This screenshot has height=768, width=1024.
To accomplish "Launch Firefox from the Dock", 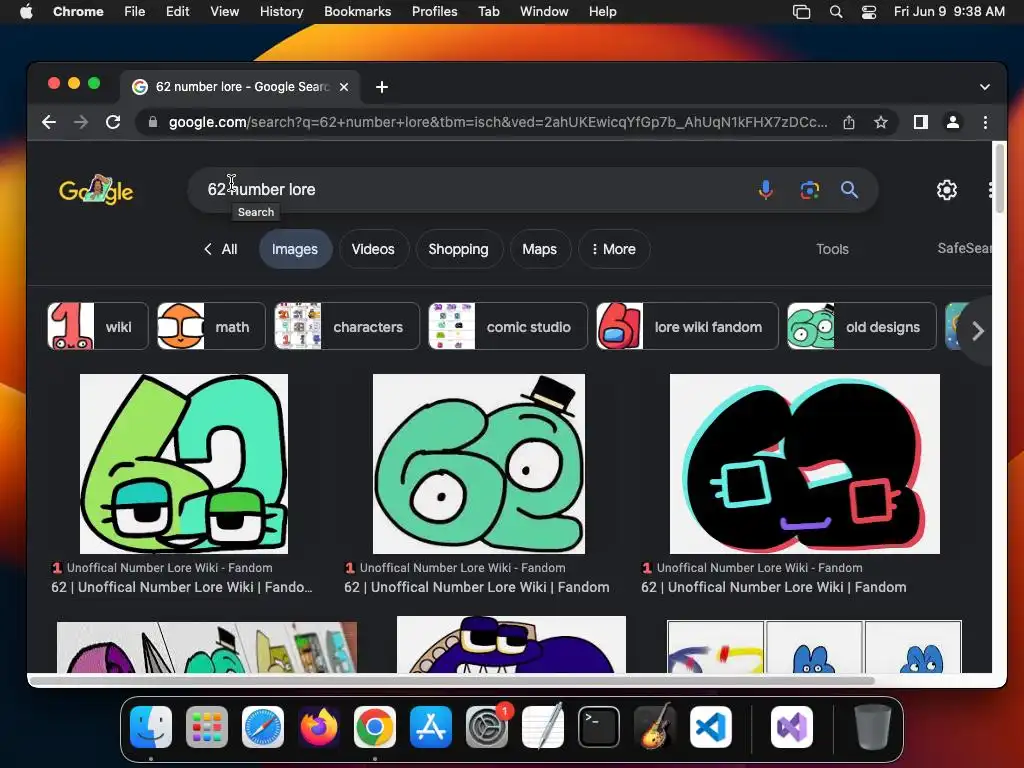I will [x=319, y=727].
